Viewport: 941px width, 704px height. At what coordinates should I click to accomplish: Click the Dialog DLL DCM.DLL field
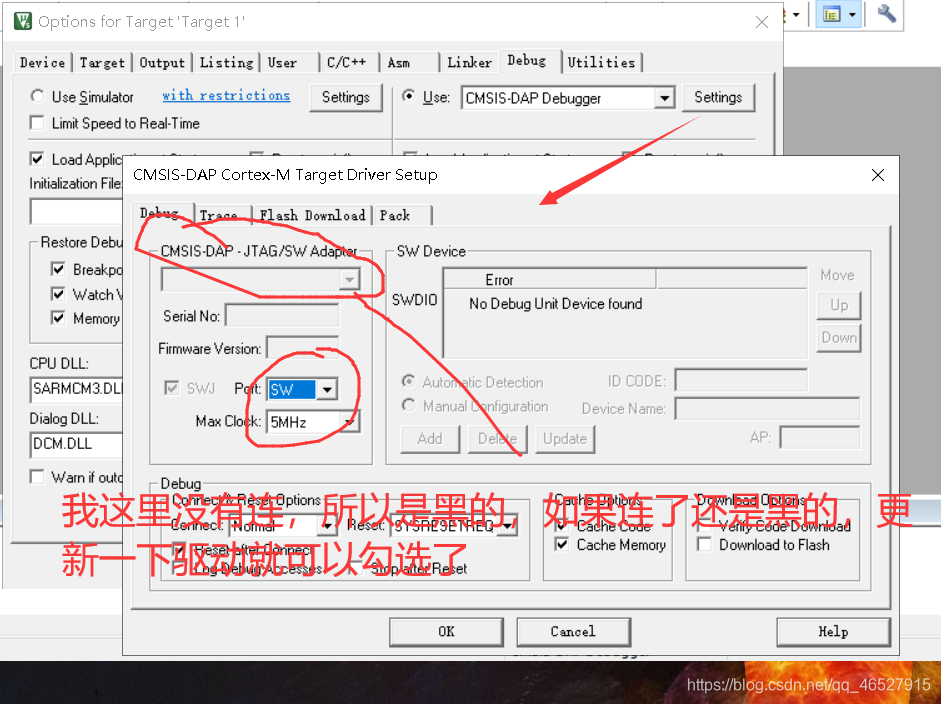[x=76, y=444]
